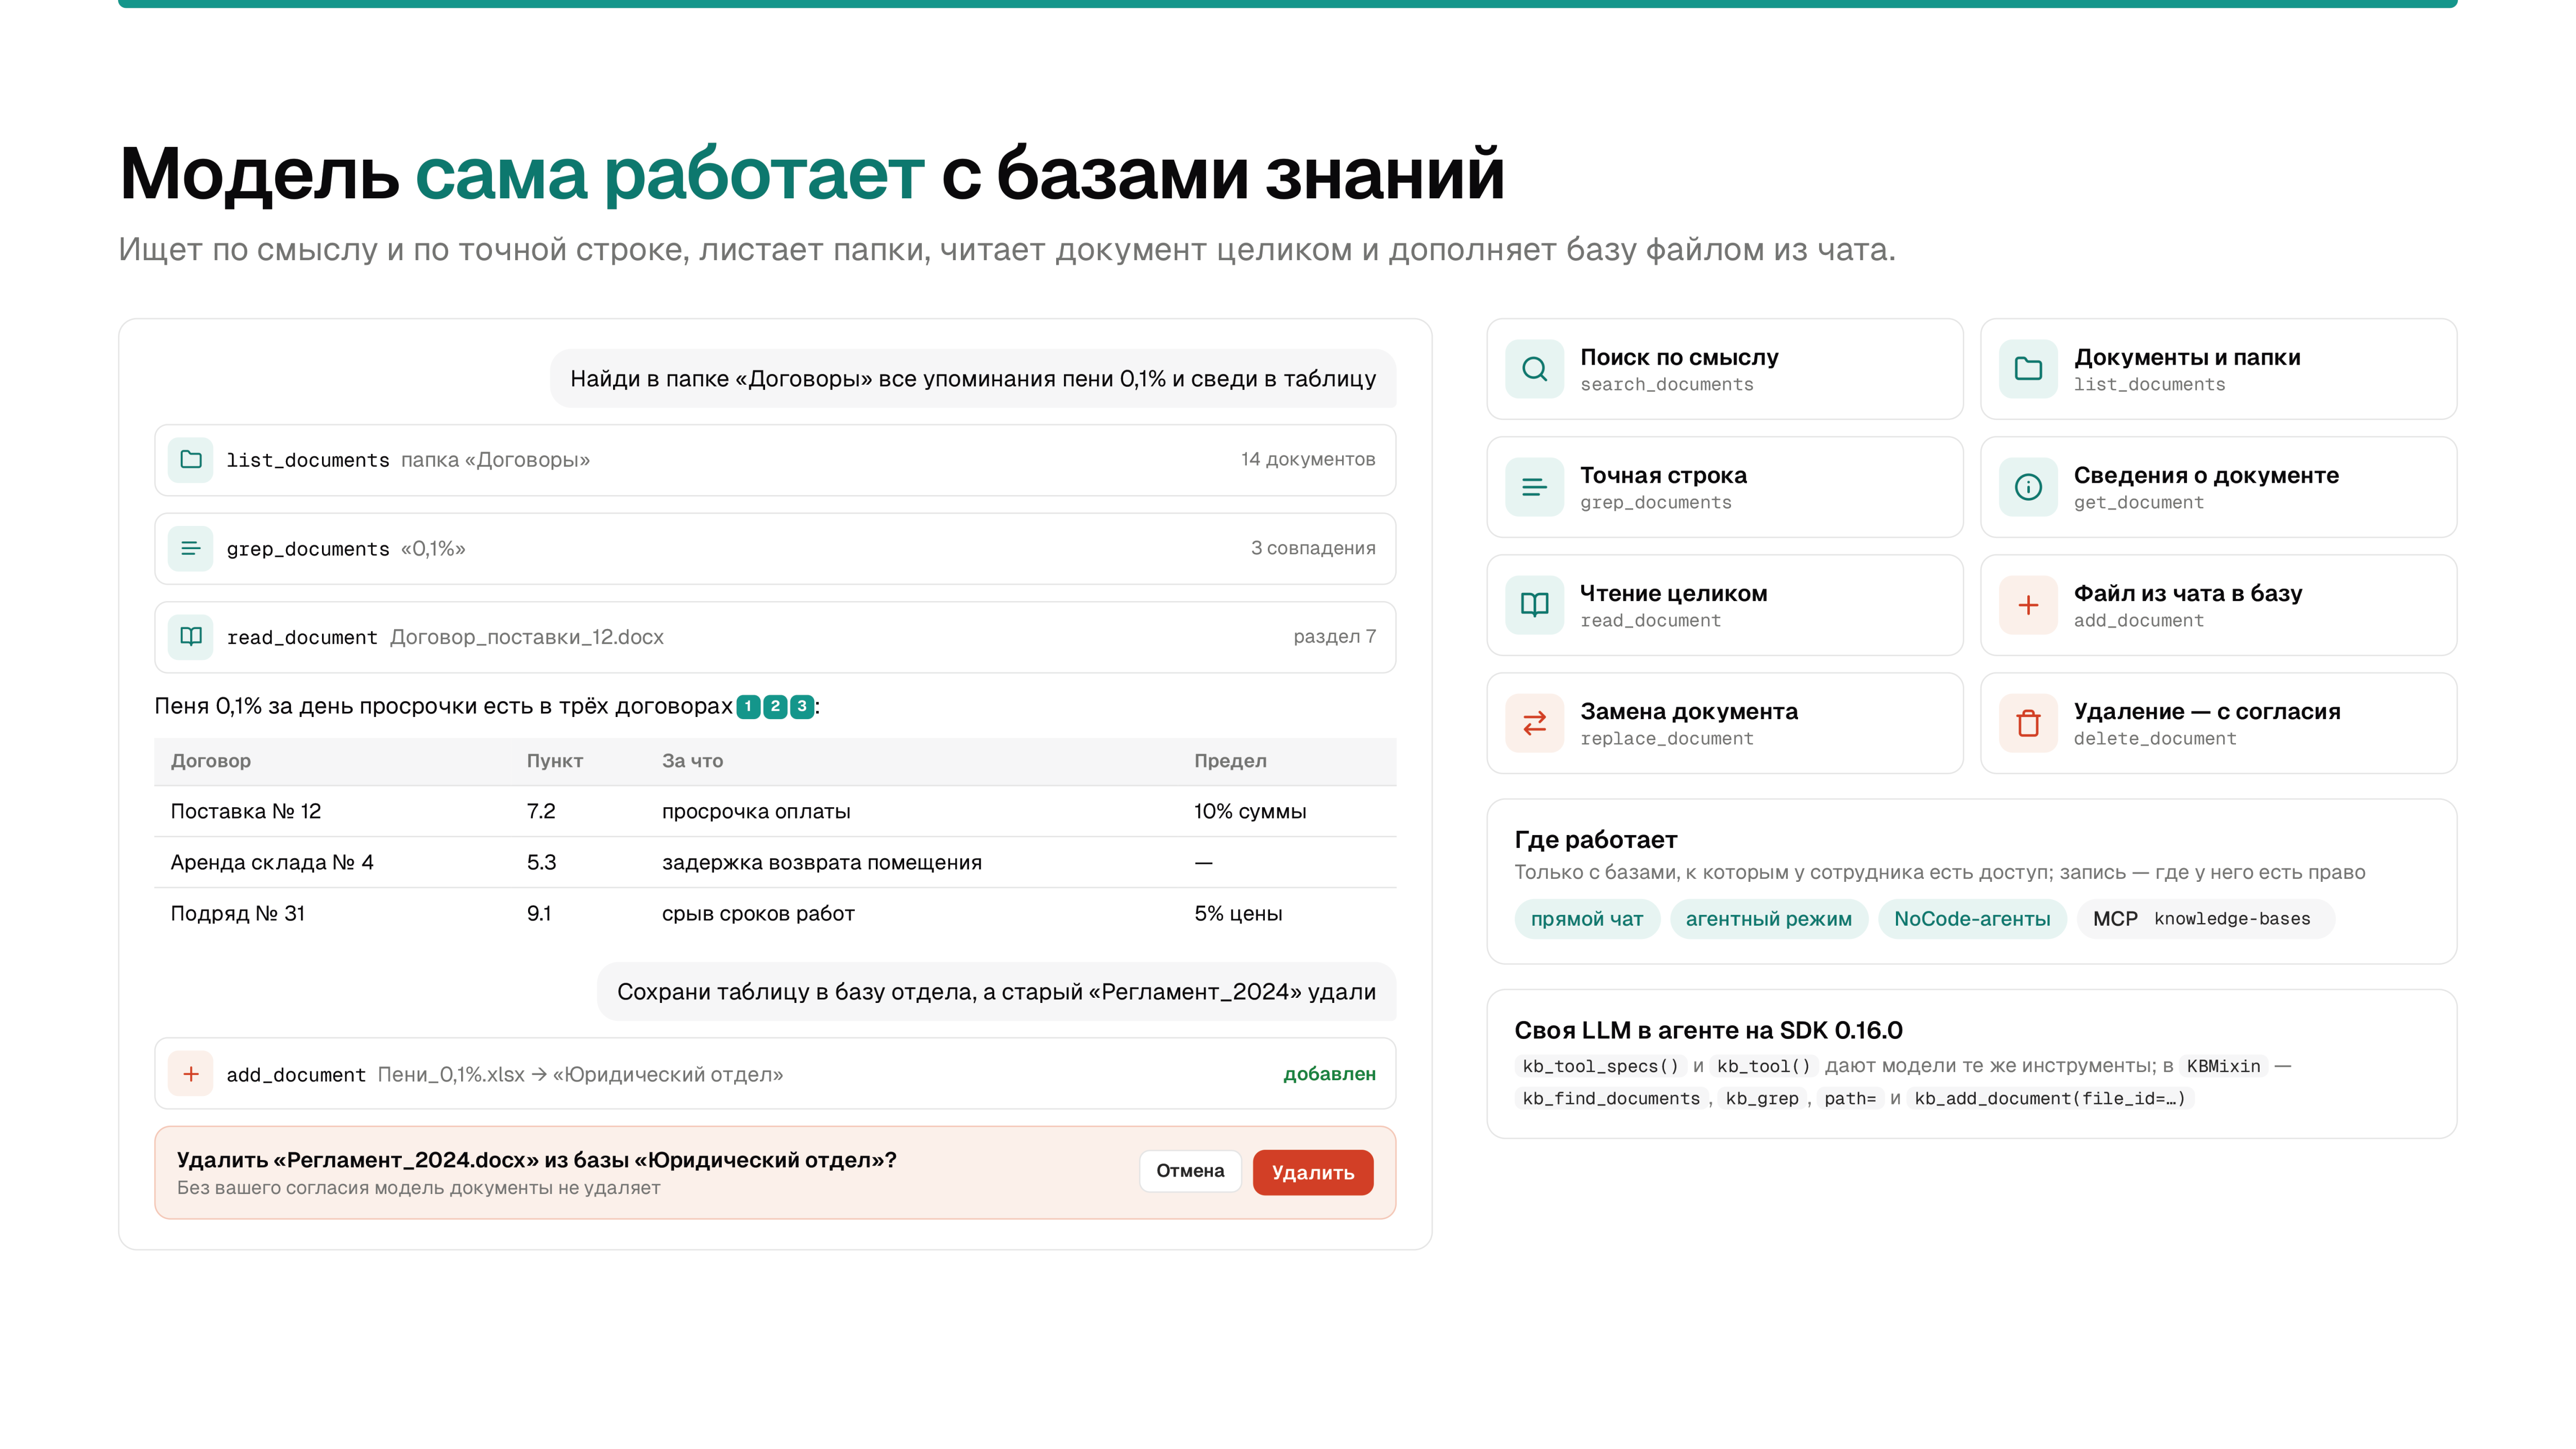
Task: Click the Договор_поставки_12.docx file name
Action: pyautogui.click(x=527, y=638)
